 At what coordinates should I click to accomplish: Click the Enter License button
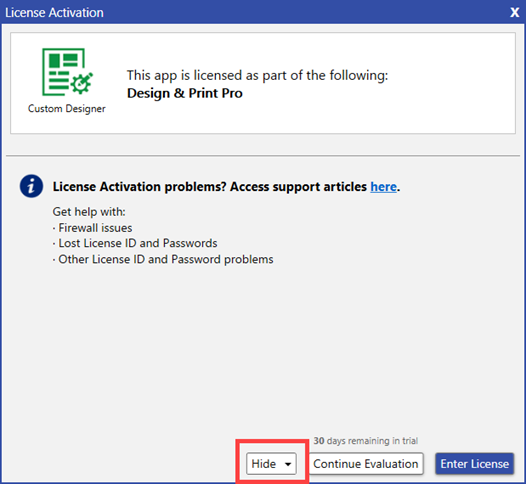click(x=474, y=464)
